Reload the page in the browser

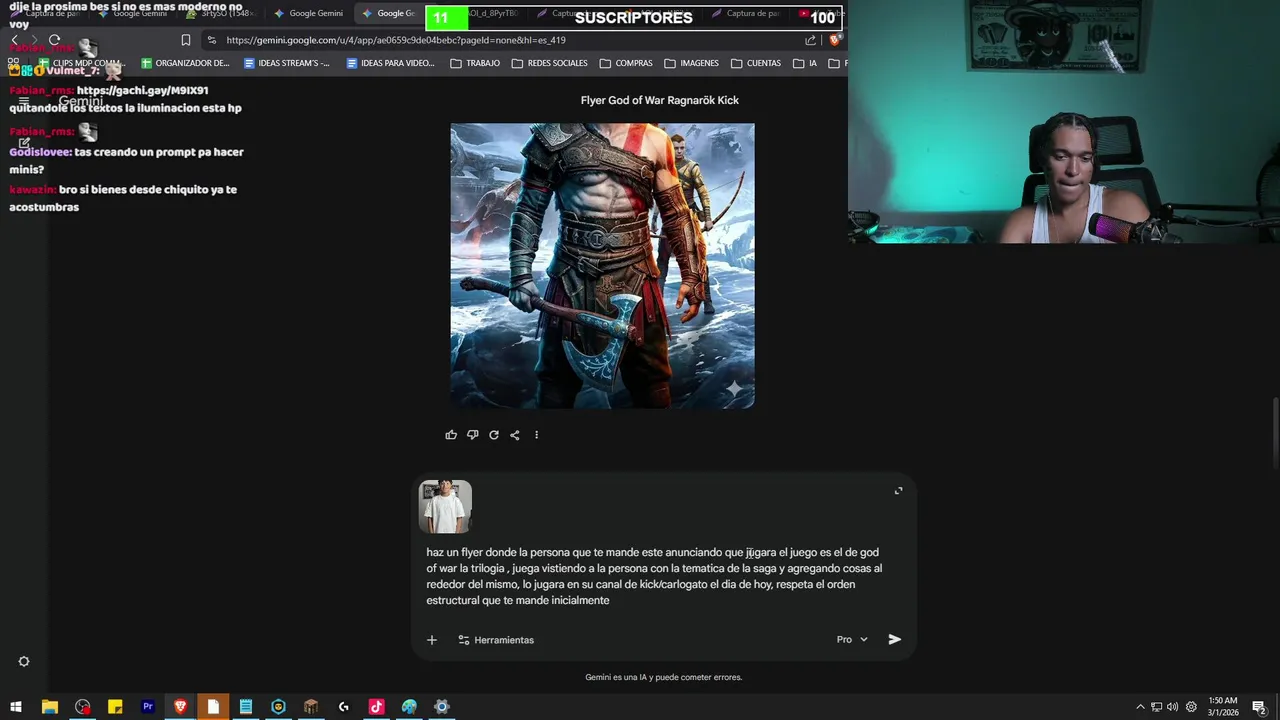(x=54, y=40)
